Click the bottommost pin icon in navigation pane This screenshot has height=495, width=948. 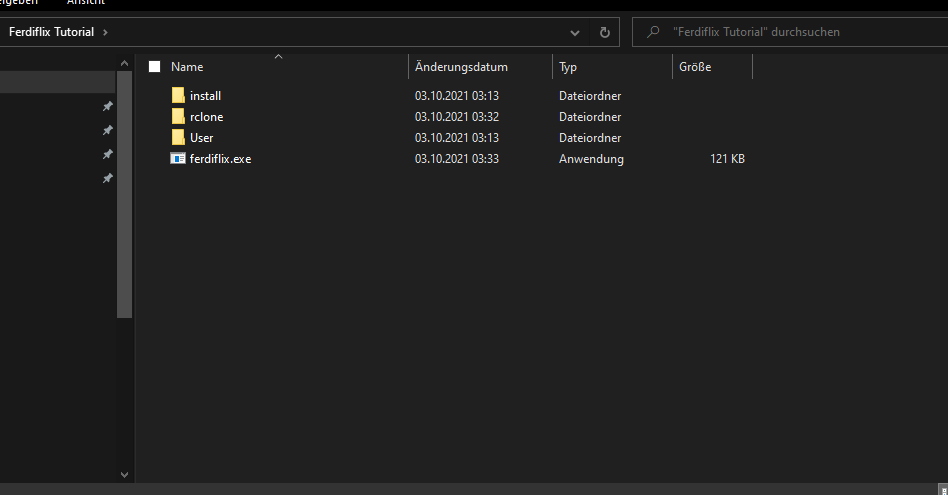pos(108,178)
